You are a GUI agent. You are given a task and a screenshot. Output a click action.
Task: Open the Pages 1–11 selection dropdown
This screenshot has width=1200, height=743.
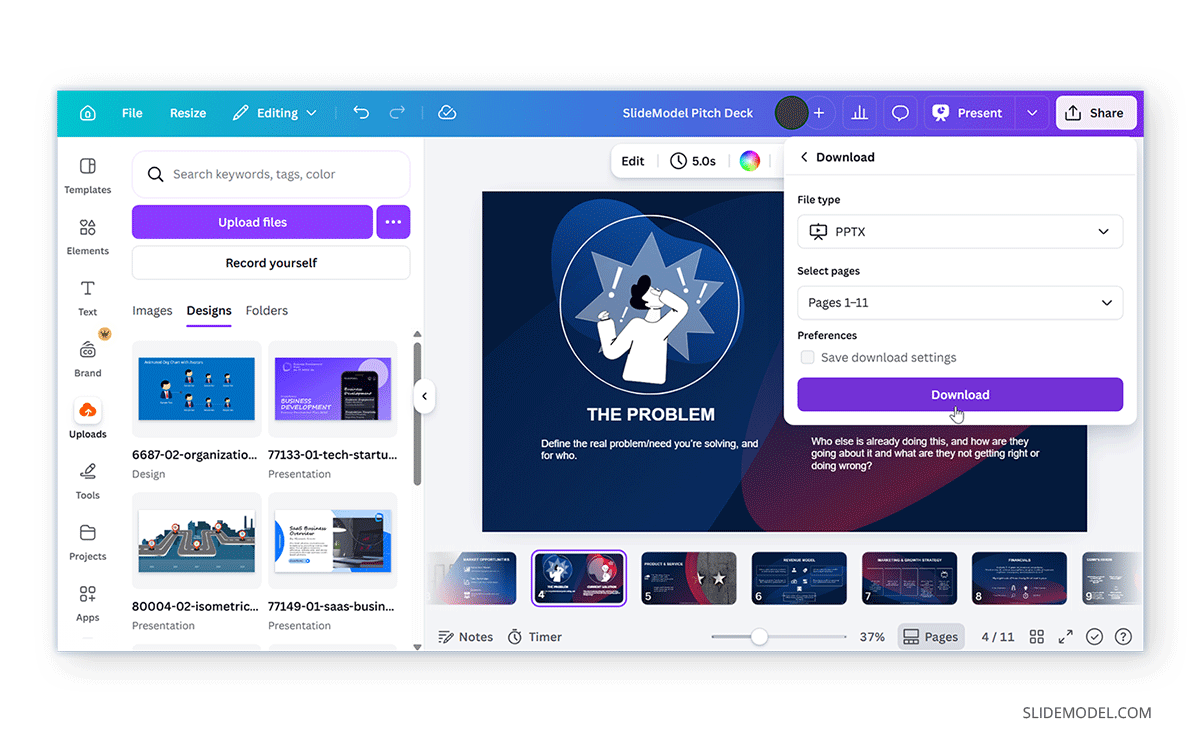(959, 302)
